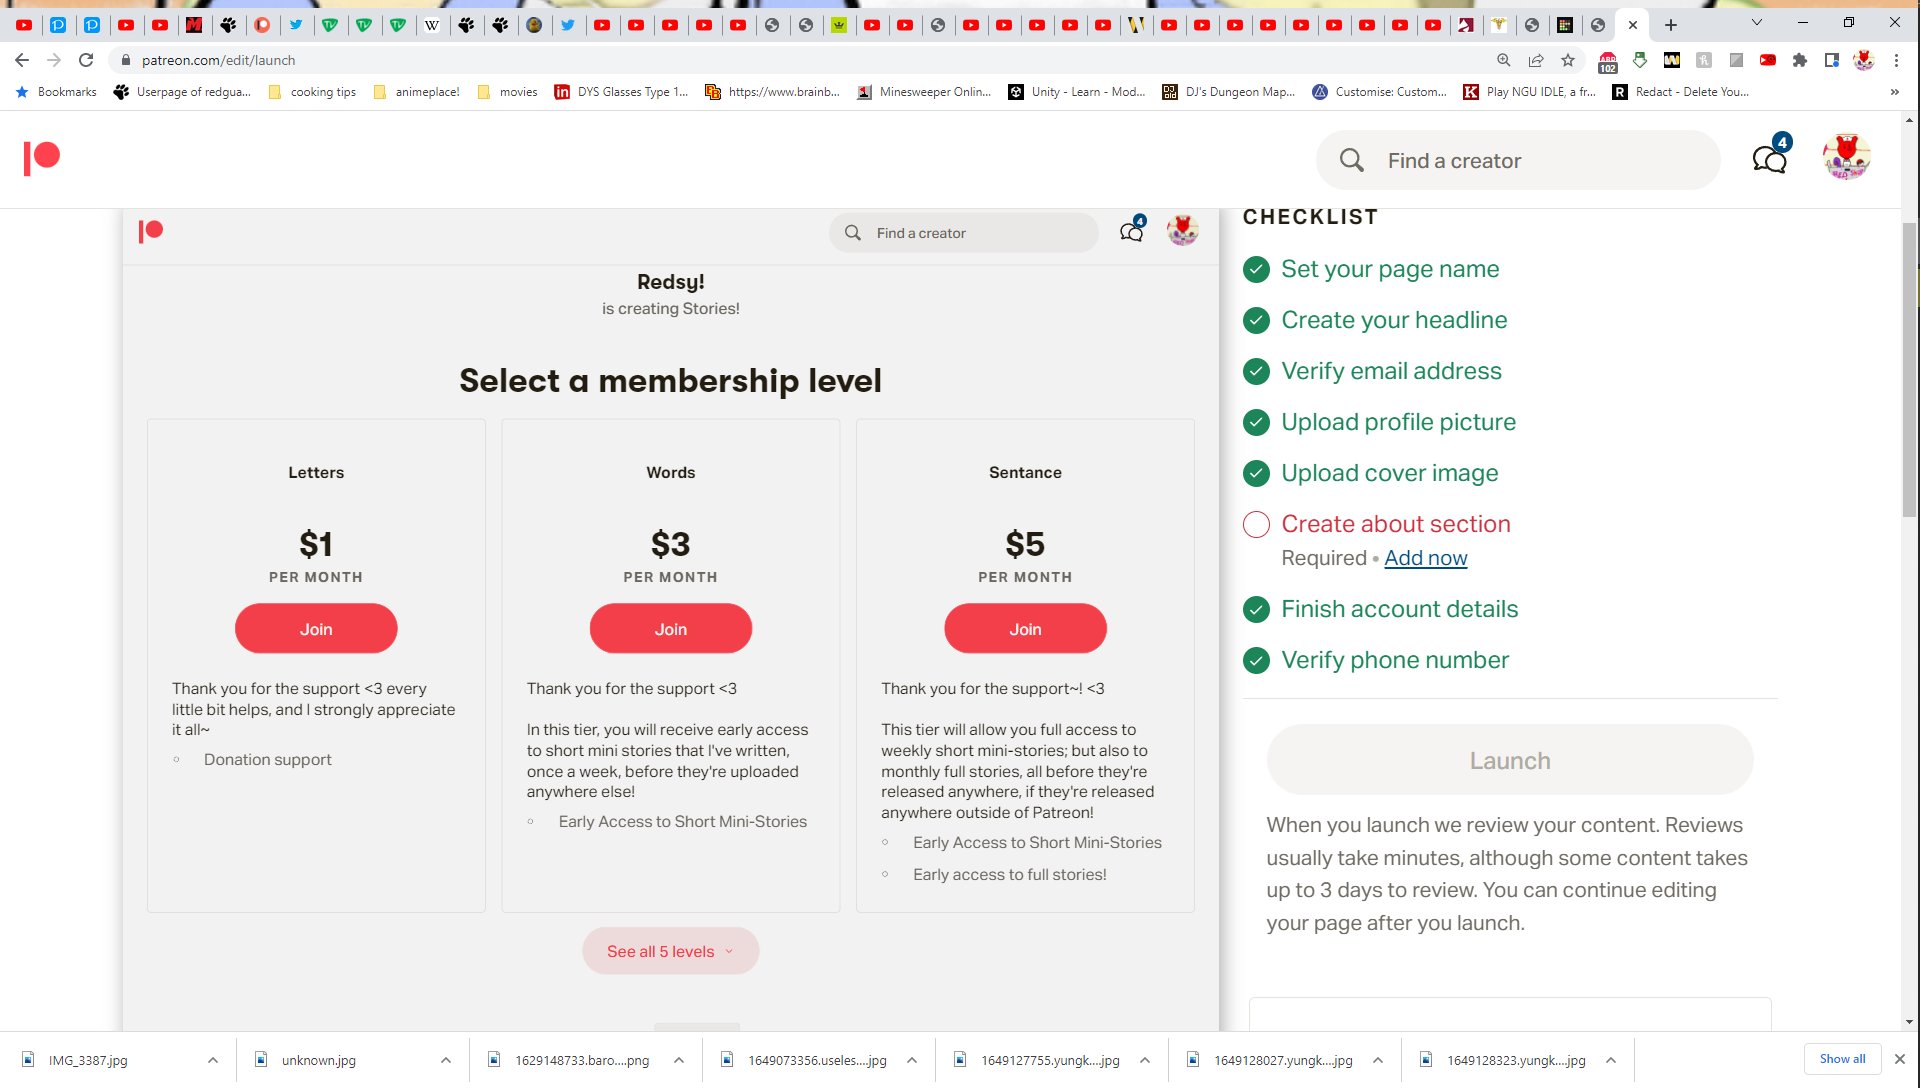
Task: Click the Set your page name checkmark
Action: pyautogui.click(x=1256, y=269)
